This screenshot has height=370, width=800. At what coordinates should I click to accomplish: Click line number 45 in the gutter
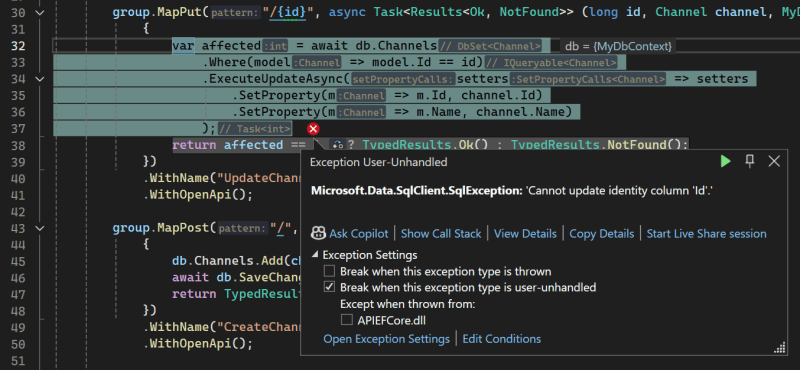[18, 261]
